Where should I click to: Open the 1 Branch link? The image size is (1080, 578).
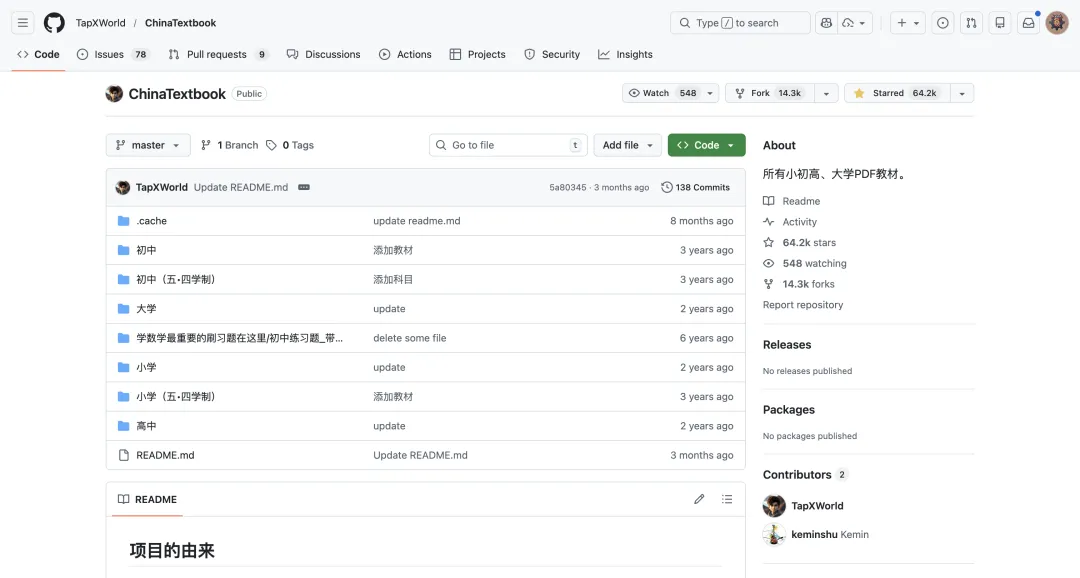(x=229, y=145)
